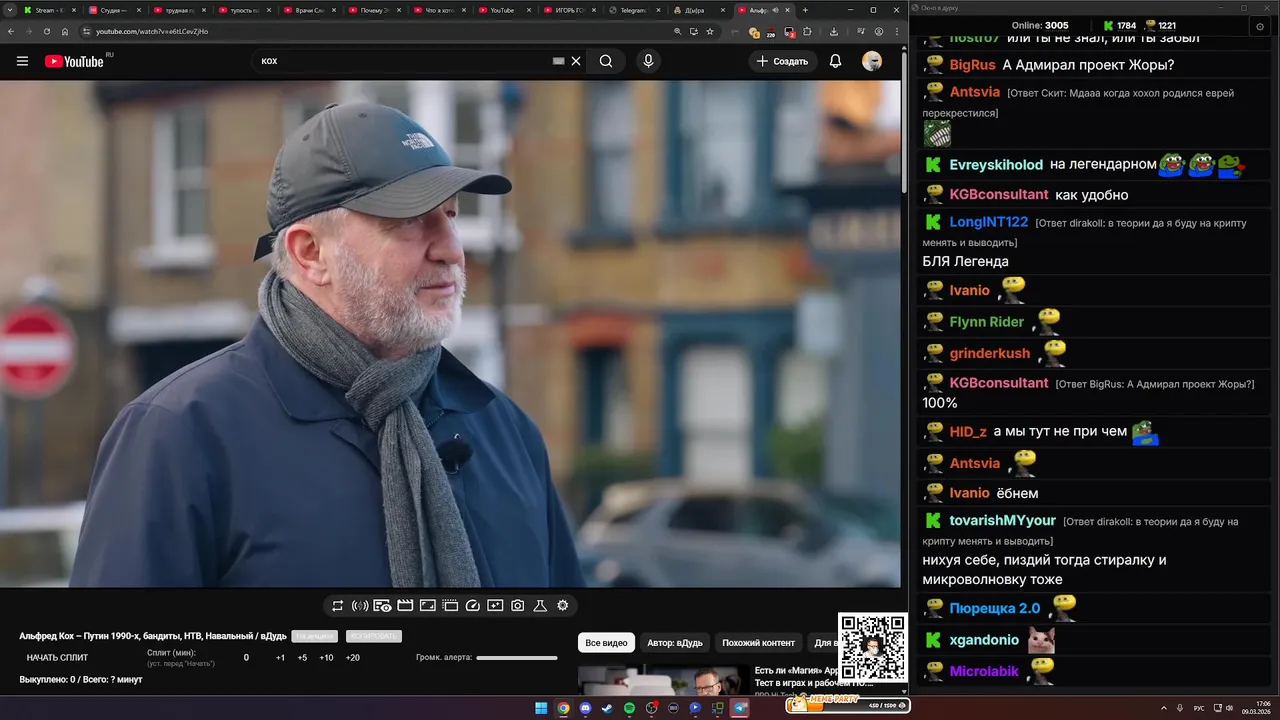Click username HID_z in chat
This screenshot has width=1280, height=720.
pyautogui.click(x=968, y=431)
